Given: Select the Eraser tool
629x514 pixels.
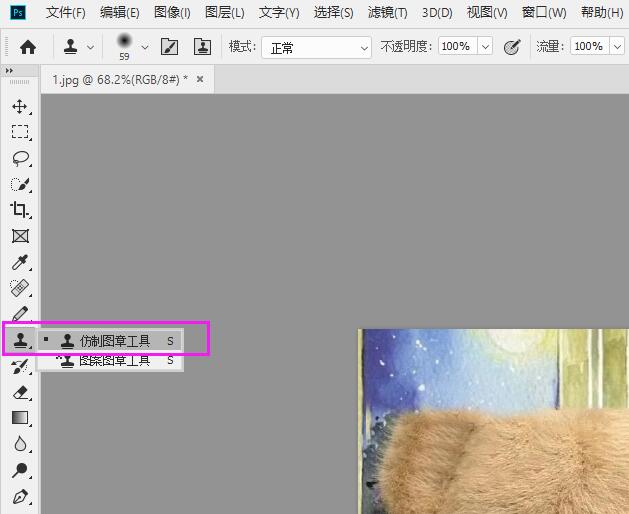Looking at the screenshot, I should coord(20,392).
